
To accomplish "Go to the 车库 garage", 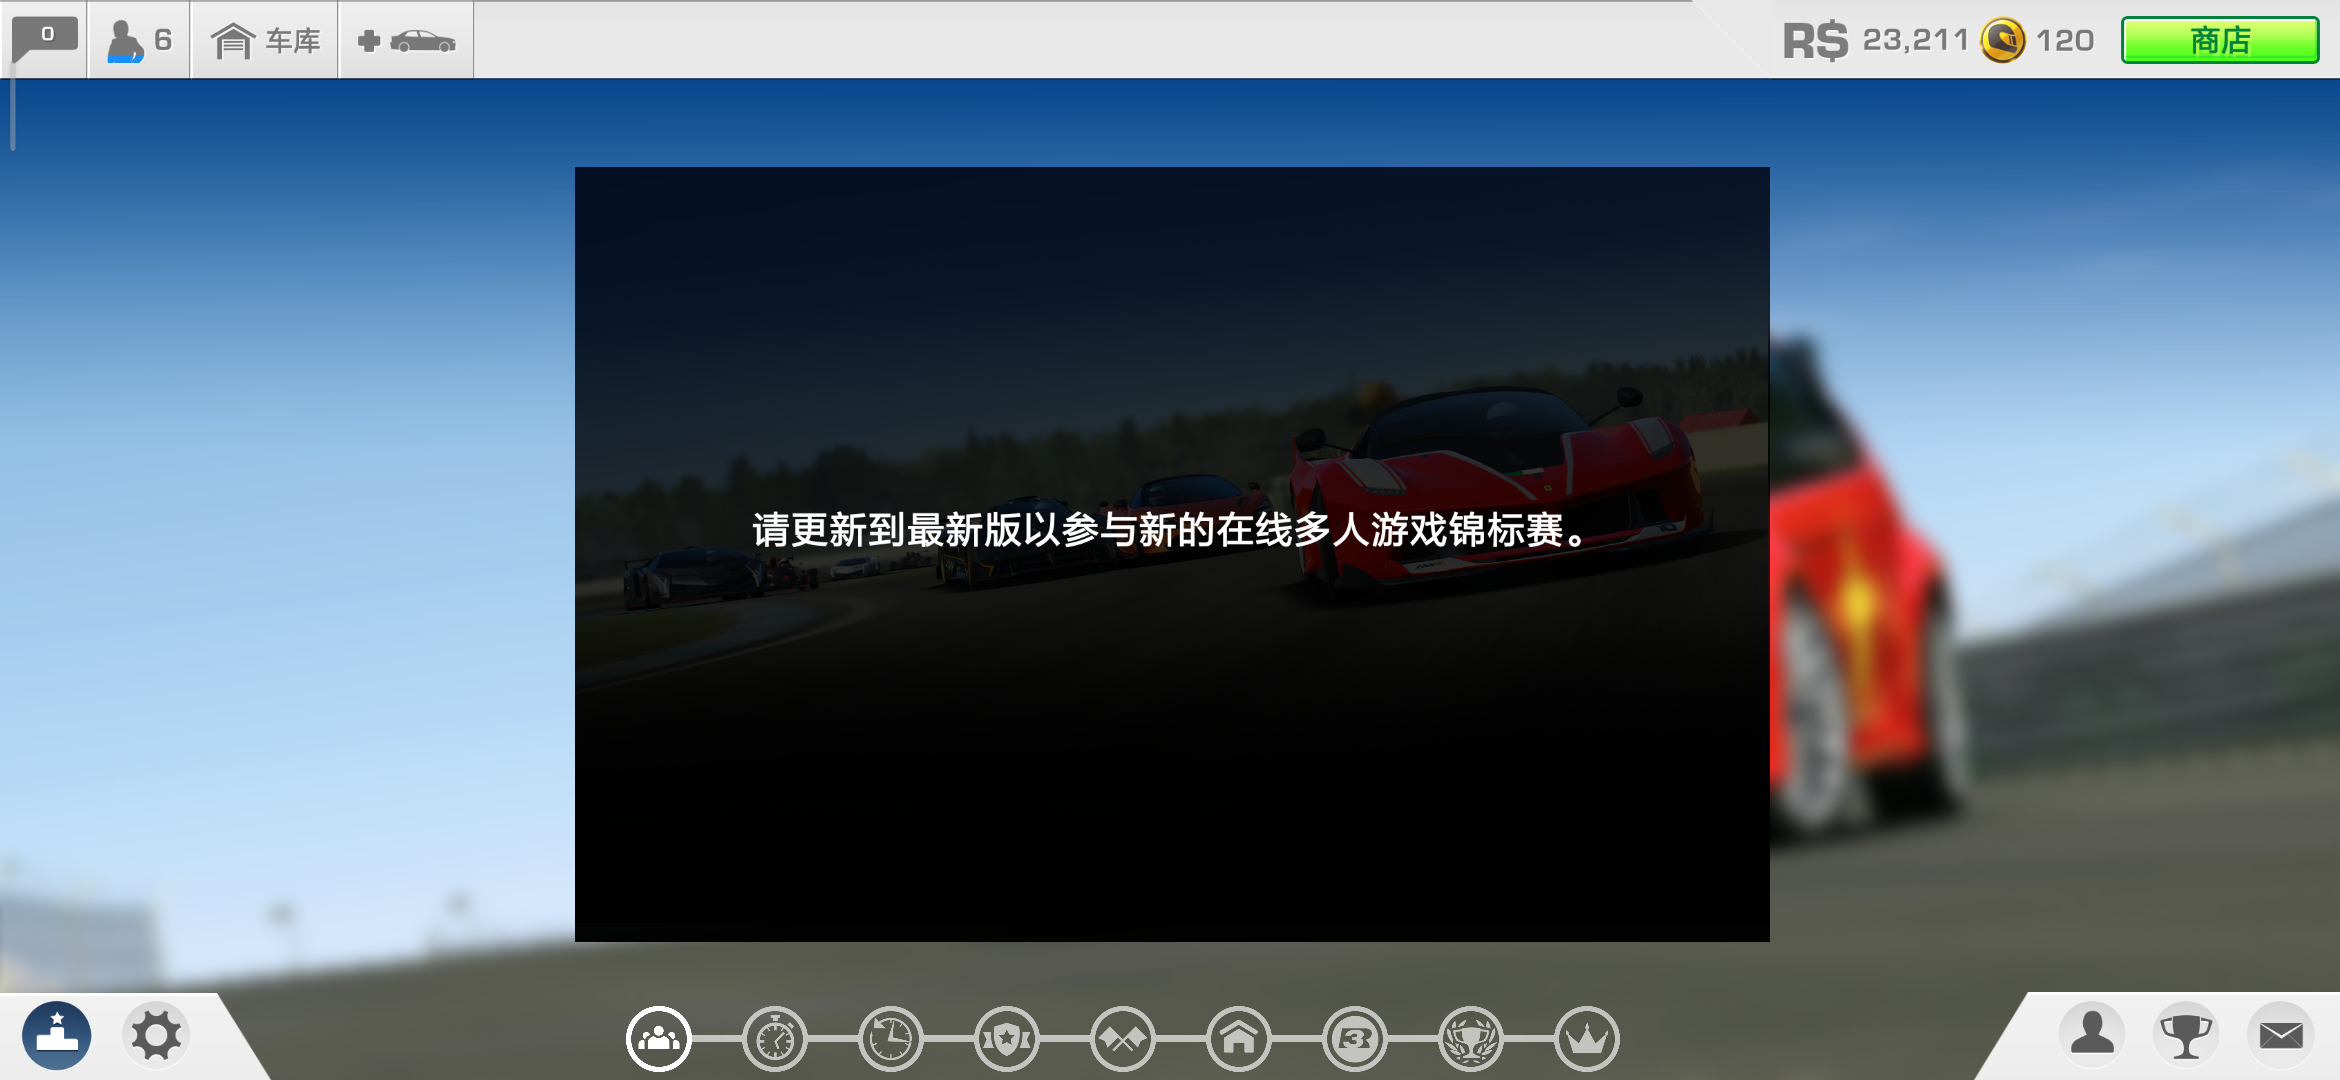I will click(265, 41).
